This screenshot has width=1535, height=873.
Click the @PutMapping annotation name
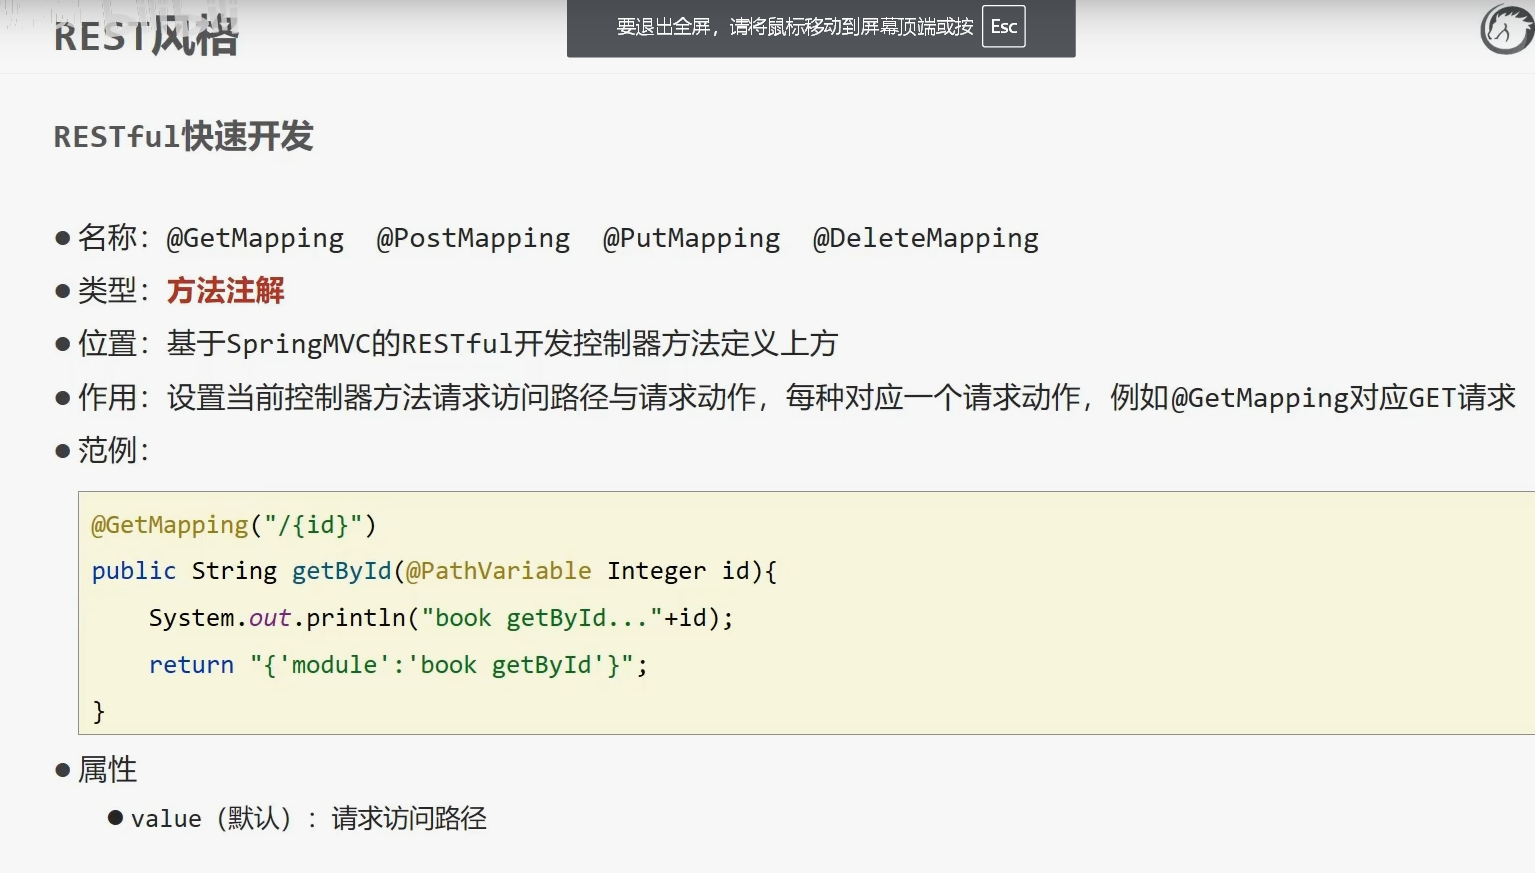pyautogui.click(x=691, y=238)
